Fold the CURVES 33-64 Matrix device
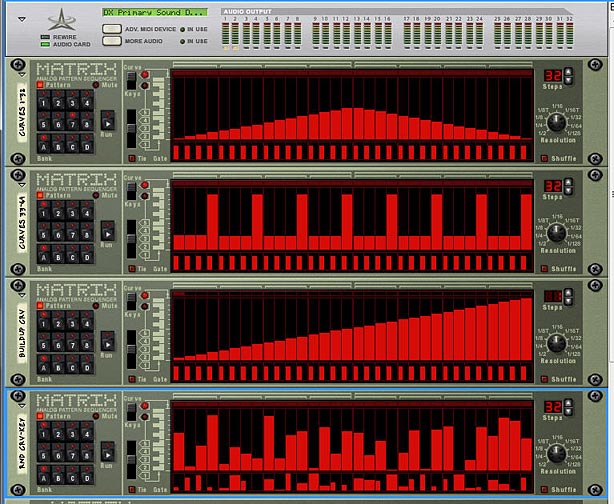This screenshot has height=504, width=614. [x=22, y=185]
